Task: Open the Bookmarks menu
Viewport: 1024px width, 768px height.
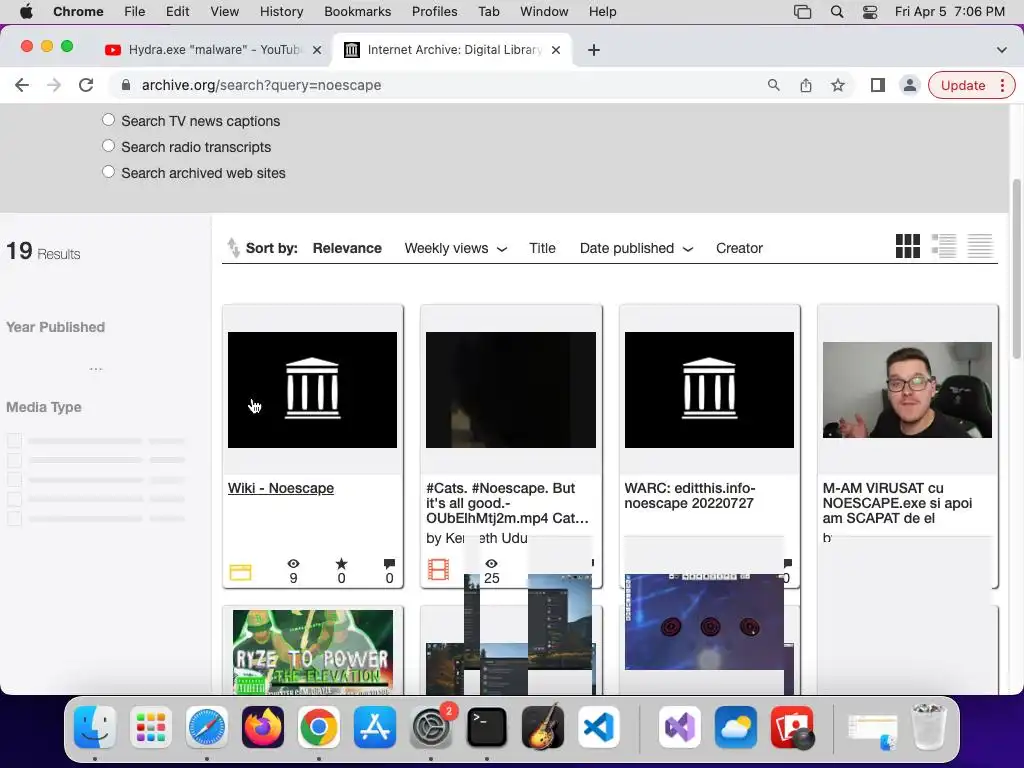Action: click(358, 12)
